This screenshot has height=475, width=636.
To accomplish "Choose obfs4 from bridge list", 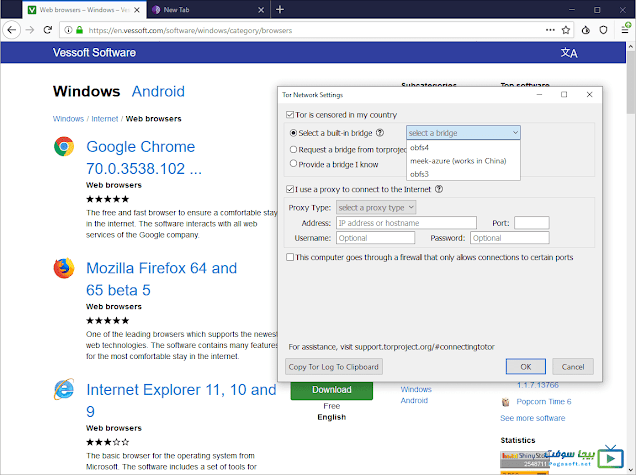I will coord(463,147).
